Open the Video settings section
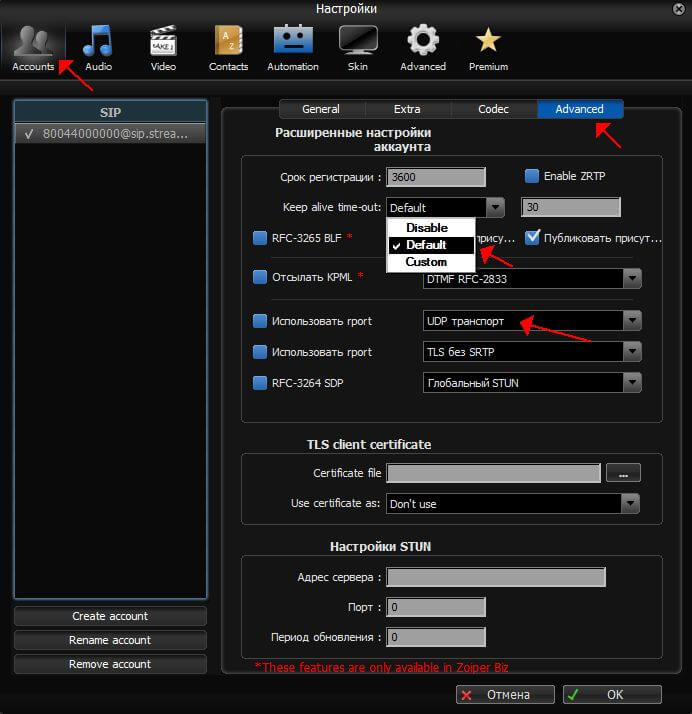The width and height of the screenshot is (692, 714). (x=163, y=48)
